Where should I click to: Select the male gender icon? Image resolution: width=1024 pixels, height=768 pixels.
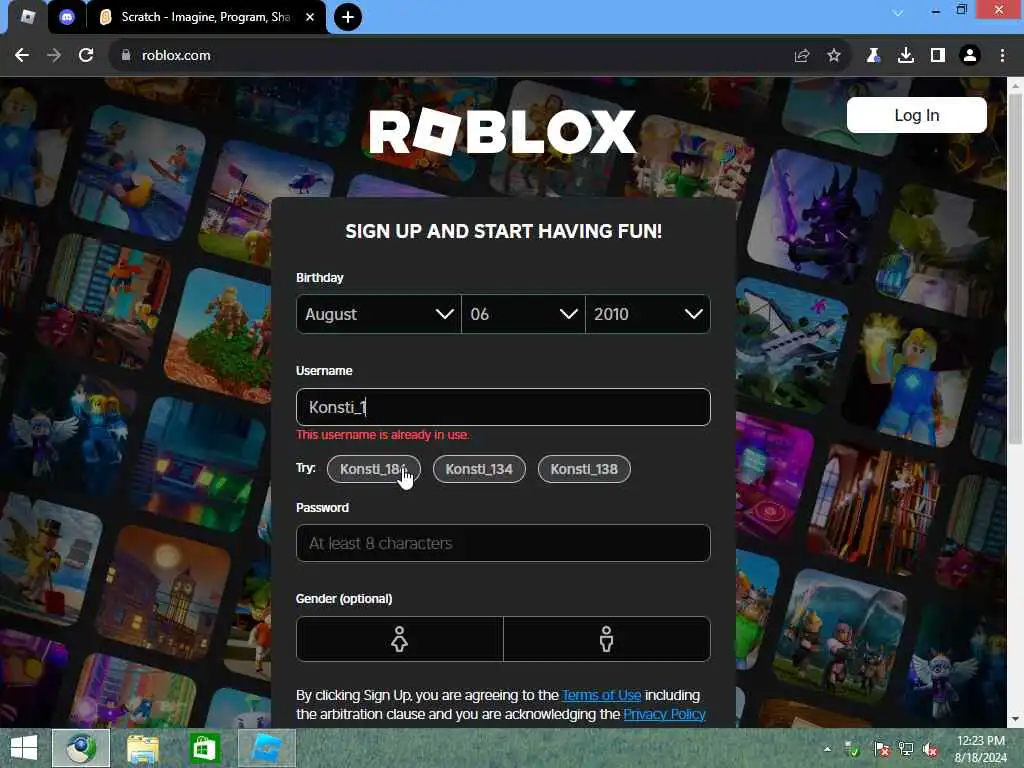pos(607,639)
